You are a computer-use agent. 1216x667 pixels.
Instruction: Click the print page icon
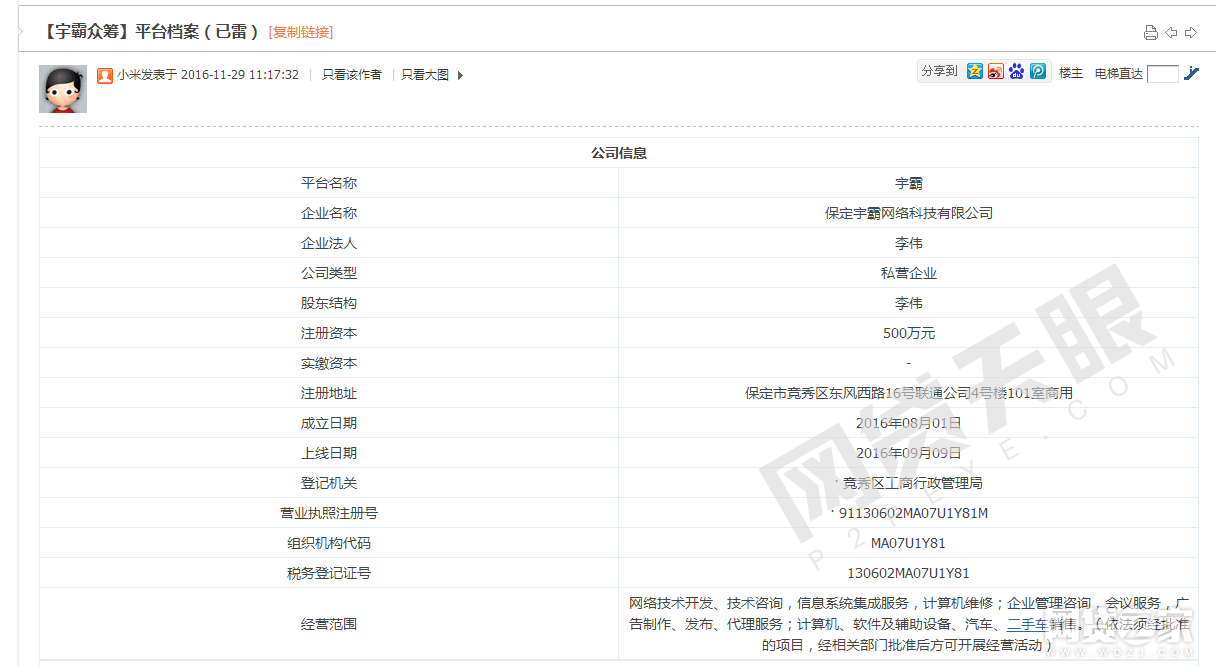click(1151, 32)
